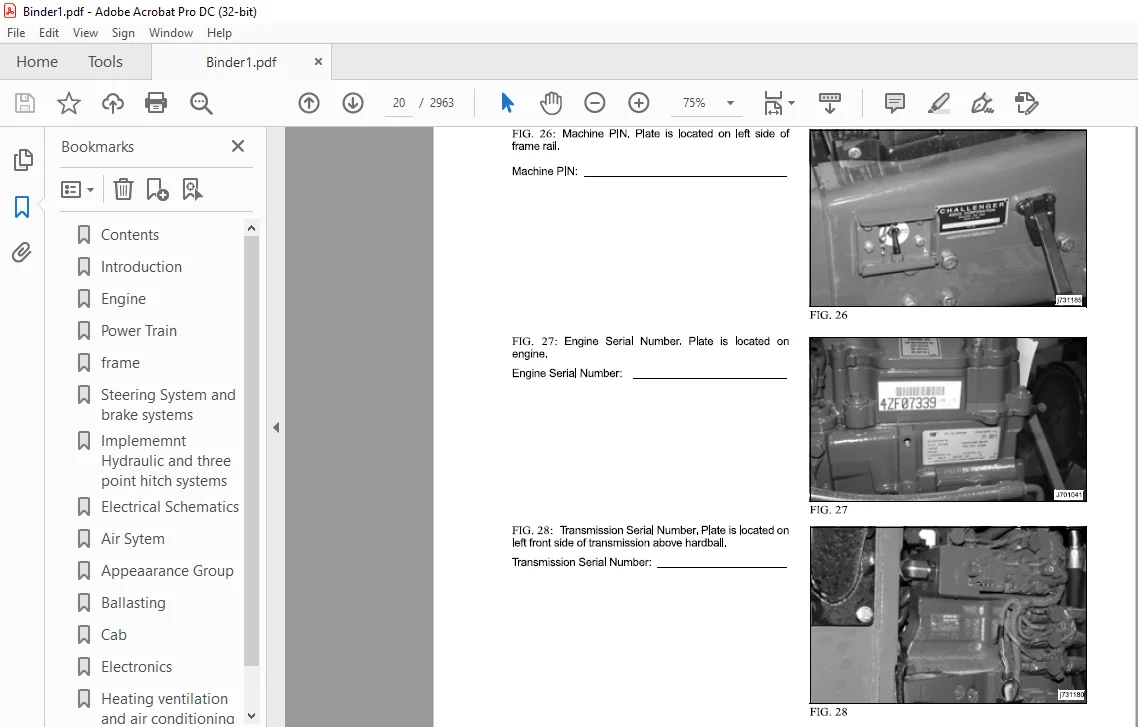Image resolution: width=1138 pixels, height=727 pixels.
Task: Zoom in with plus icon
Action: [639, 103]
